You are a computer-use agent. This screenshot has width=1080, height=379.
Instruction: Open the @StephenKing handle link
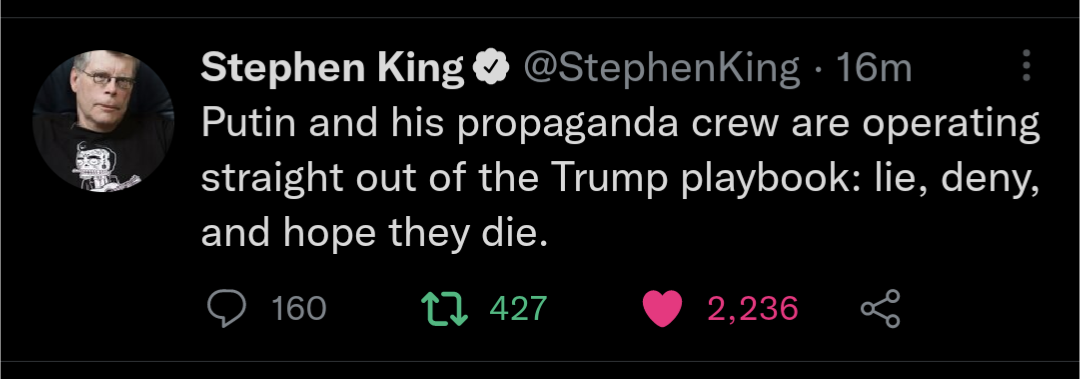(x=662, y=69)
